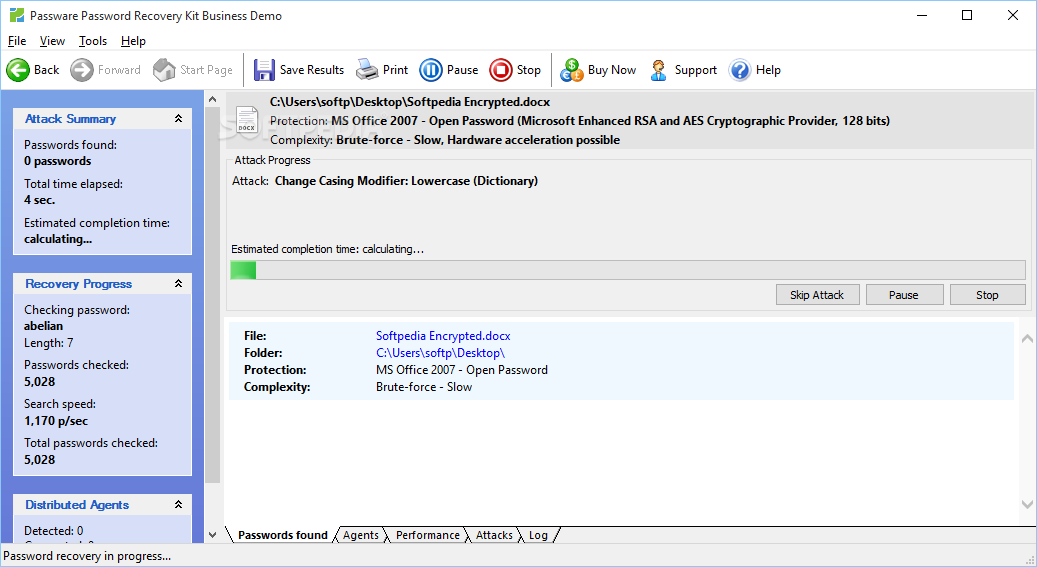Click the Save Results label

(311, 69)
